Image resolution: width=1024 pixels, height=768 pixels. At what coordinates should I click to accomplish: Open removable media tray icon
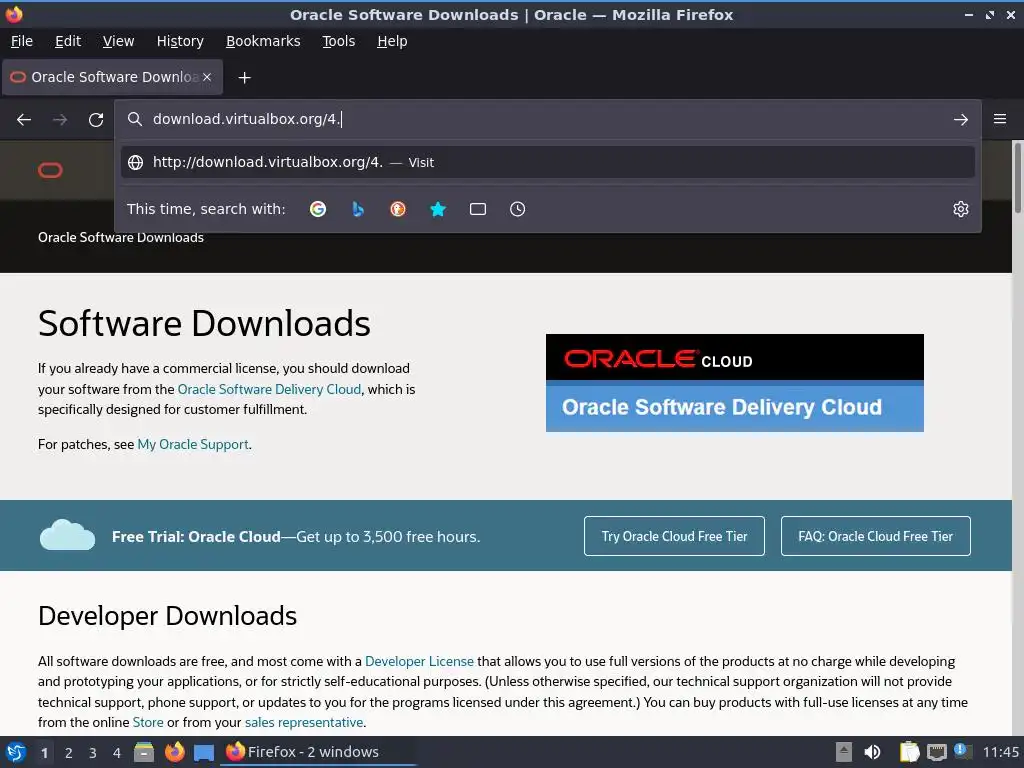(844, 752)
